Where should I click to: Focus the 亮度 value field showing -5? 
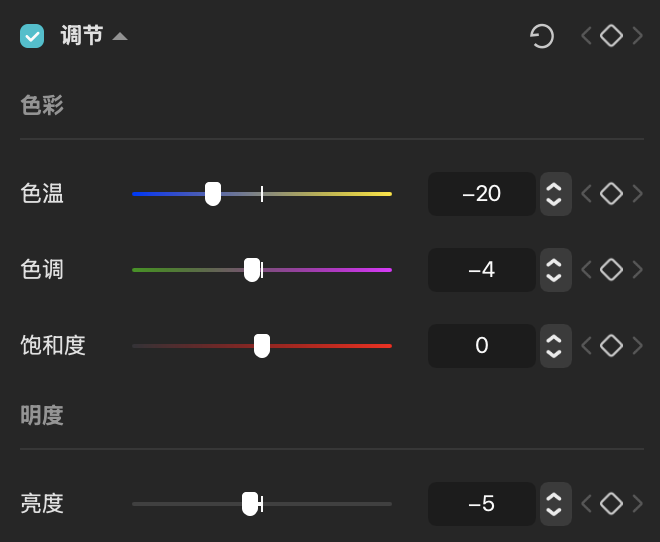pos(482,504)
